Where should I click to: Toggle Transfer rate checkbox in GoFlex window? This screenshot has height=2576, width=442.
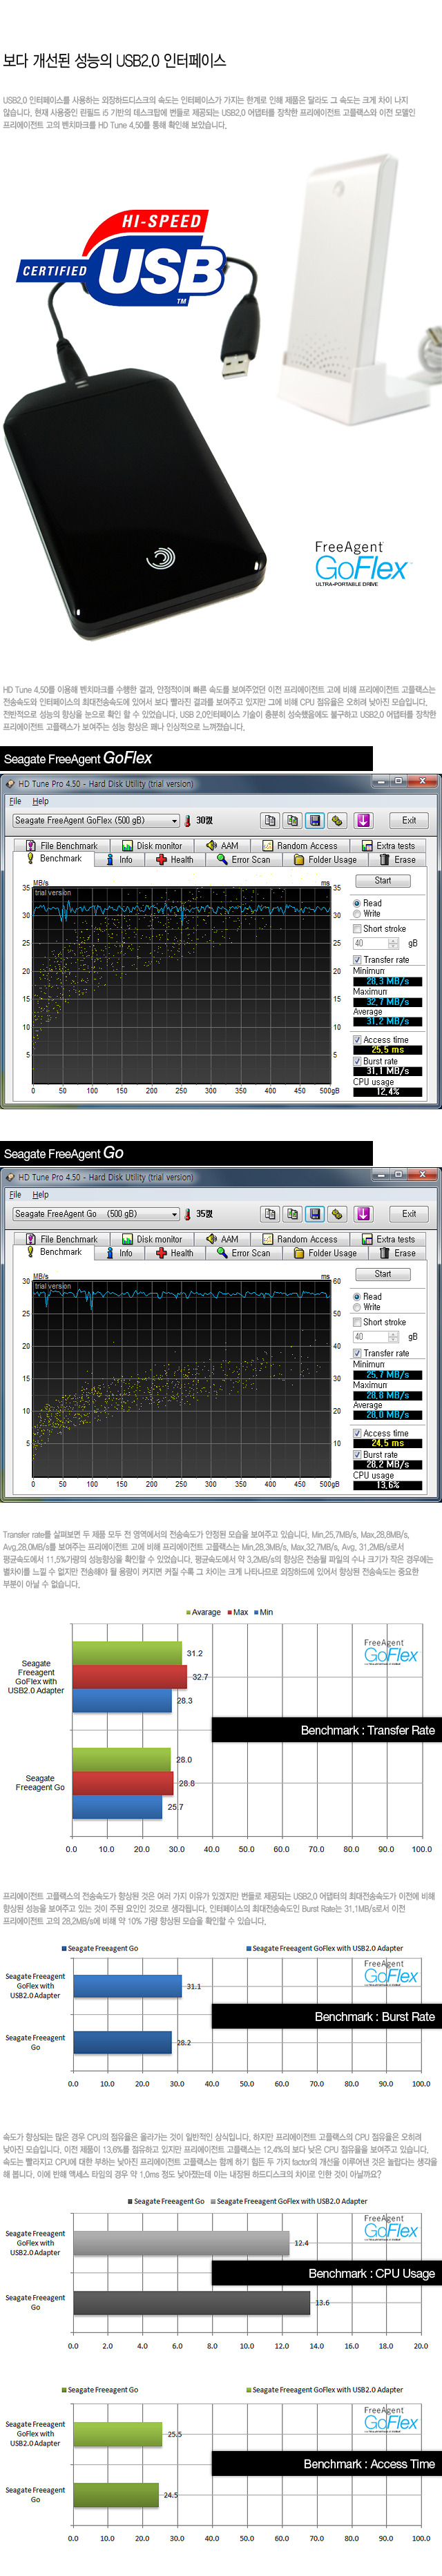click(x=357, y=960)
